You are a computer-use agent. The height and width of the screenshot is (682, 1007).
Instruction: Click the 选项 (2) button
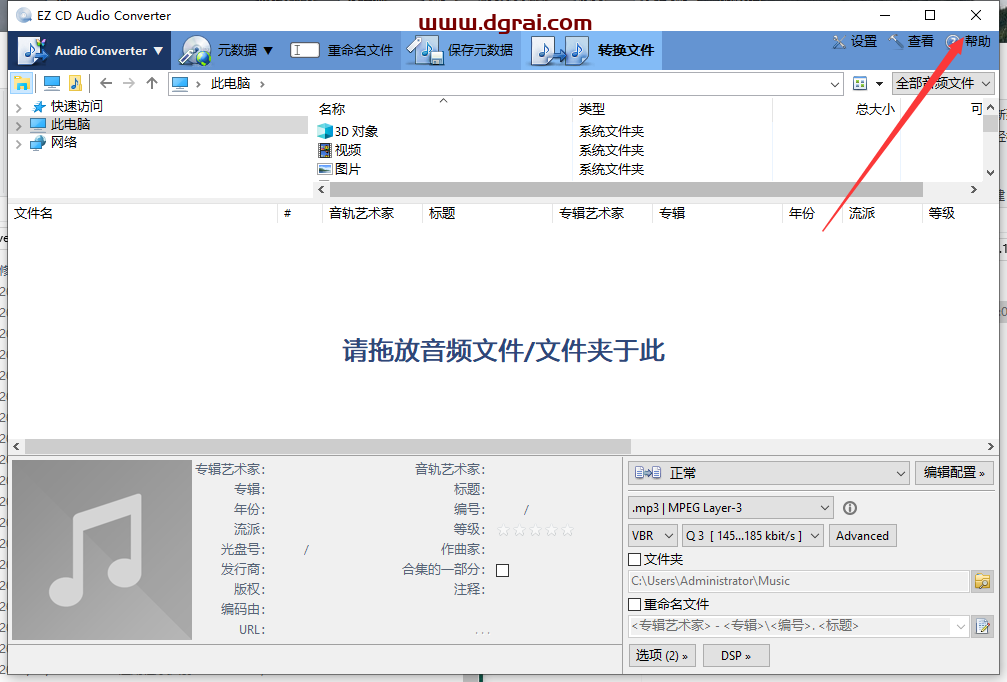pos(661,656)
